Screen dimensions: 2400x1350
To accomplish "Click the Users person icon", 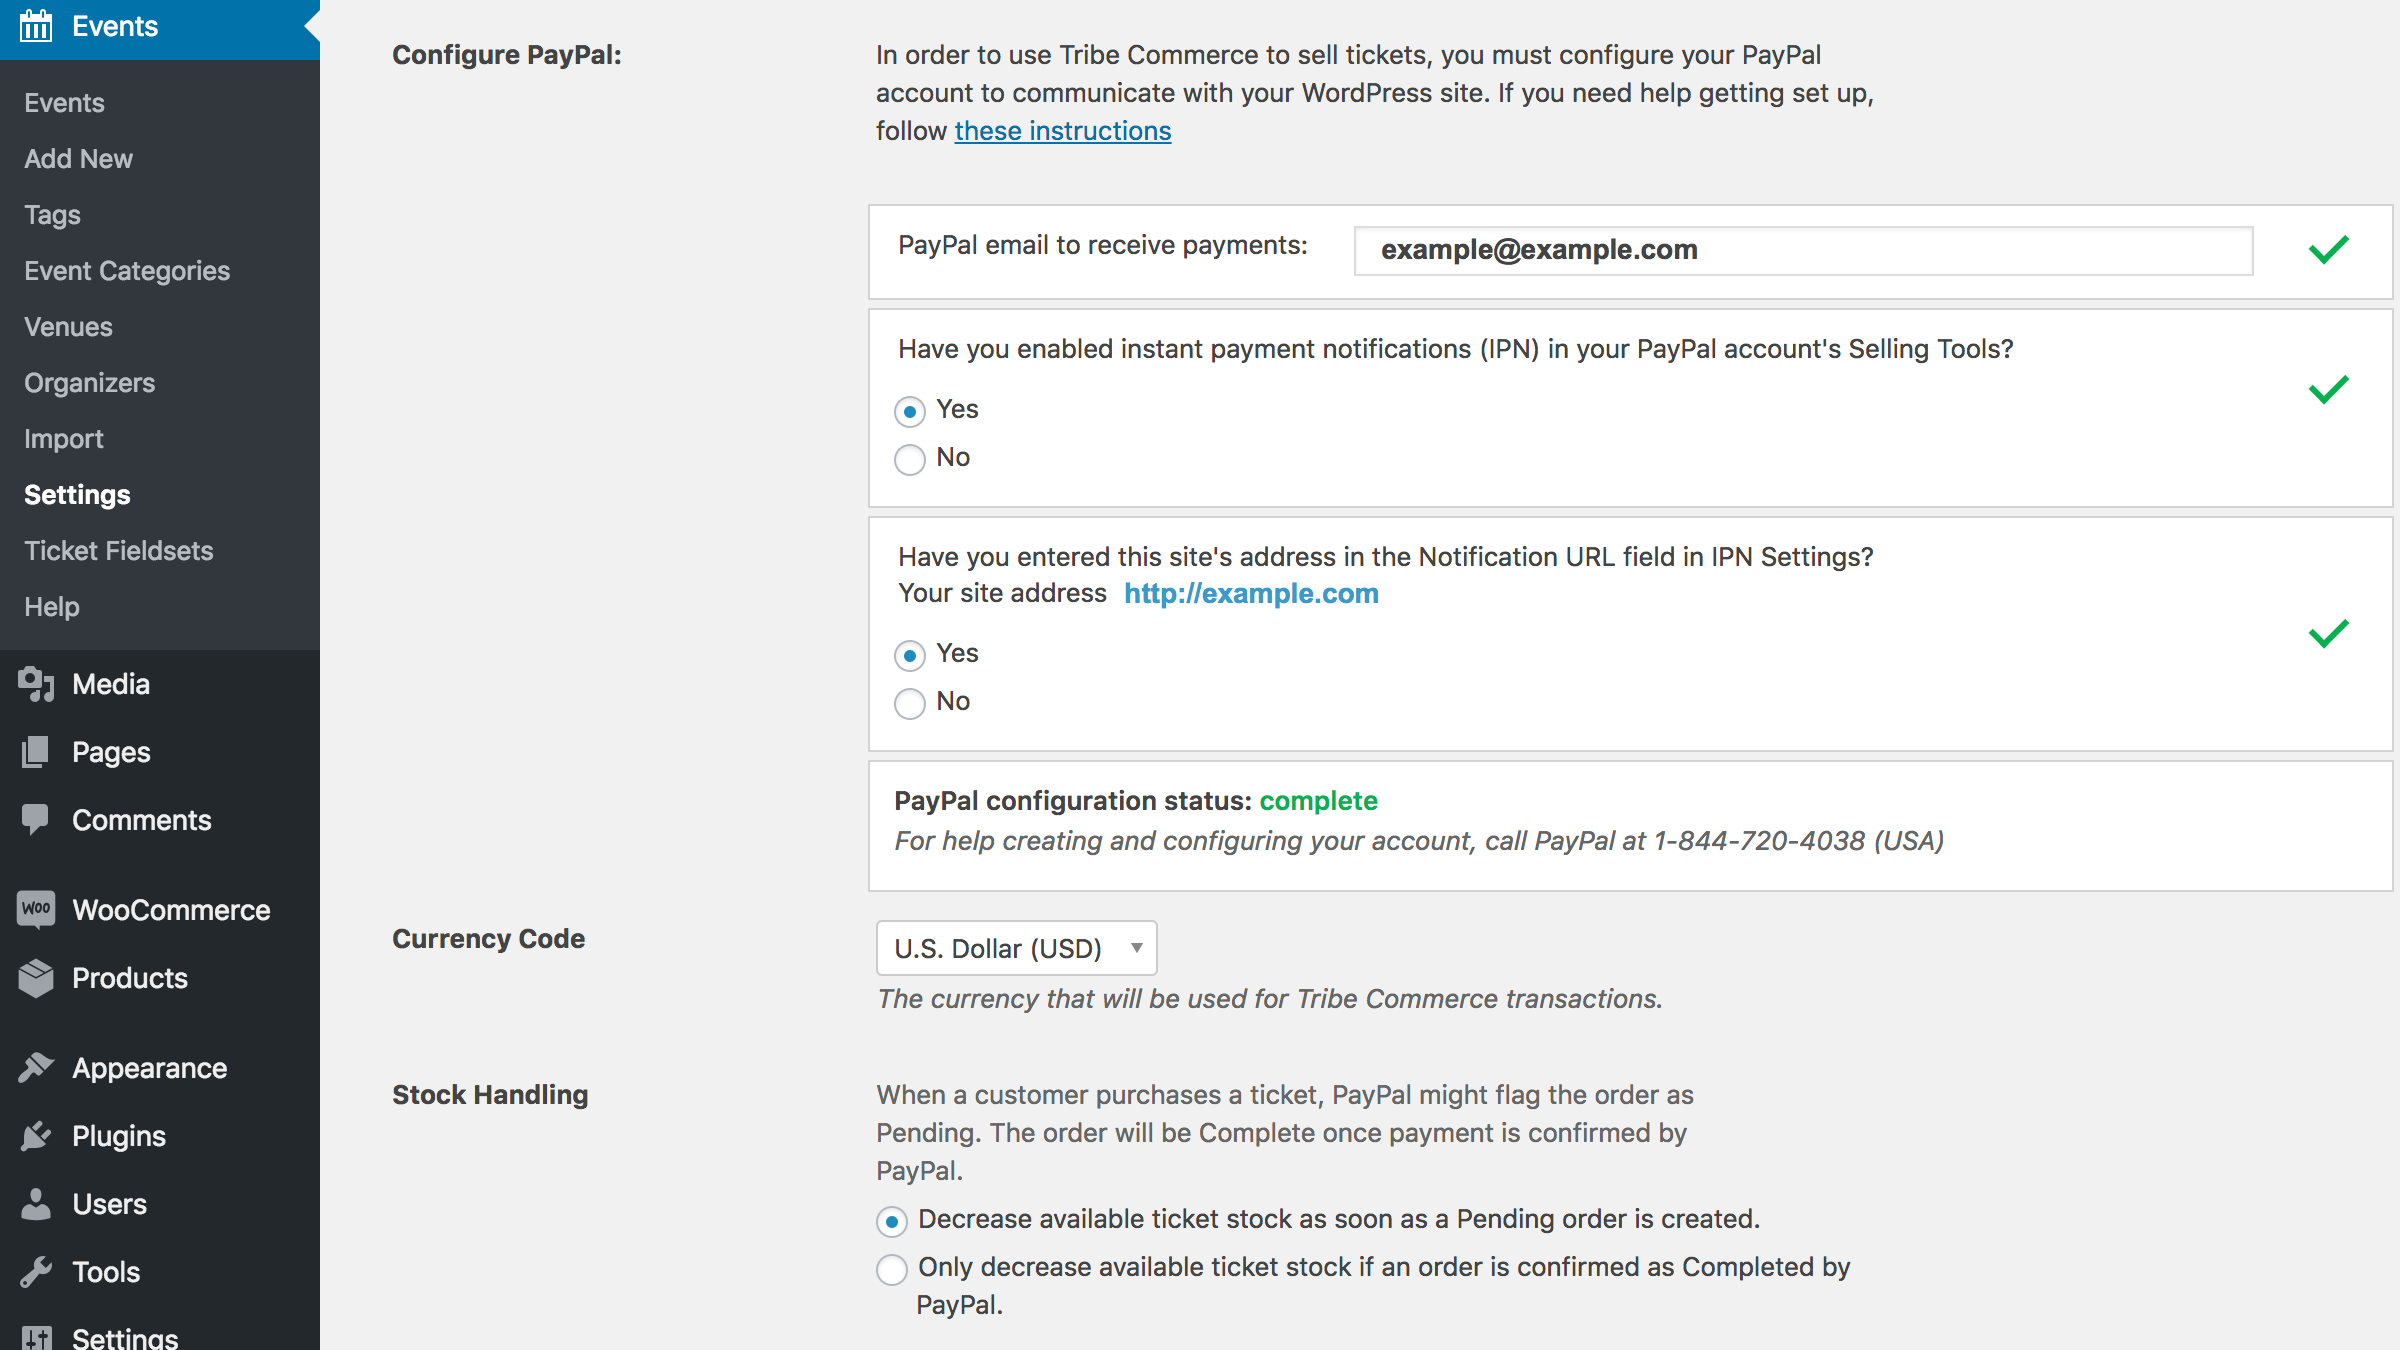I will tap(36, 1204).
